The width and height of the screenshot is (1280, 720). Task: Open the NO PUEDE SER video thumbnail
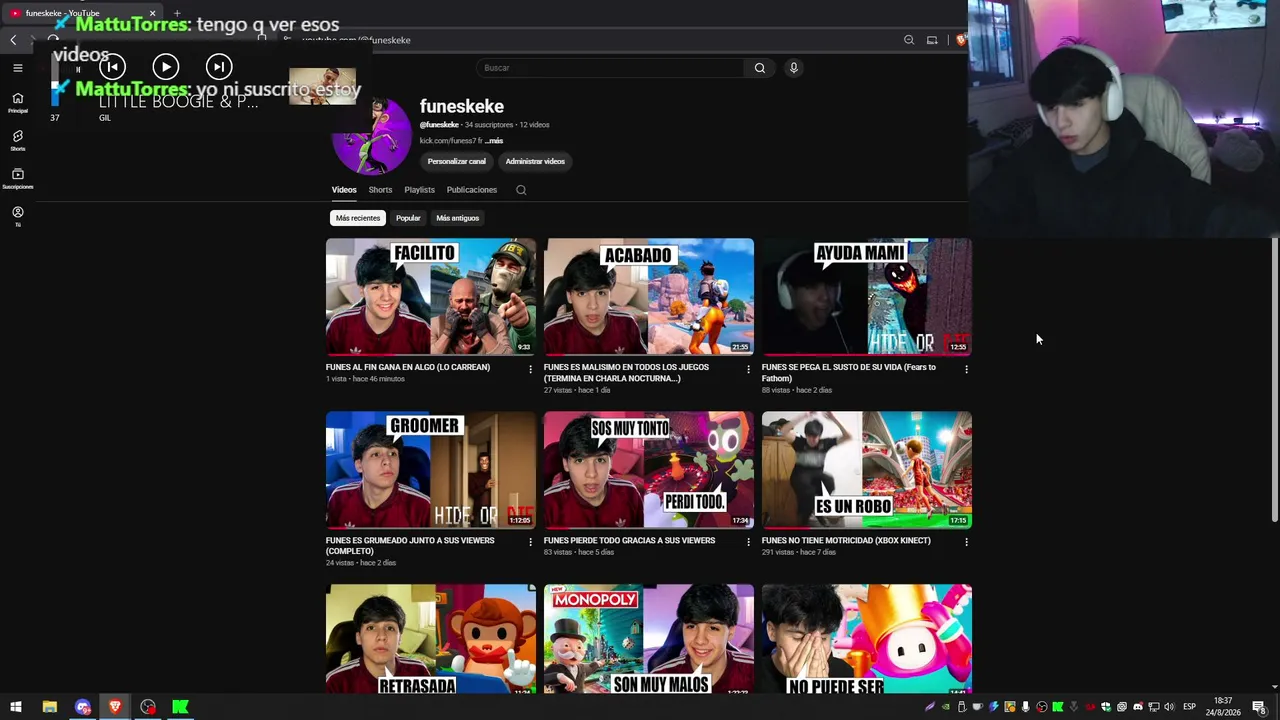pos(867,639)
